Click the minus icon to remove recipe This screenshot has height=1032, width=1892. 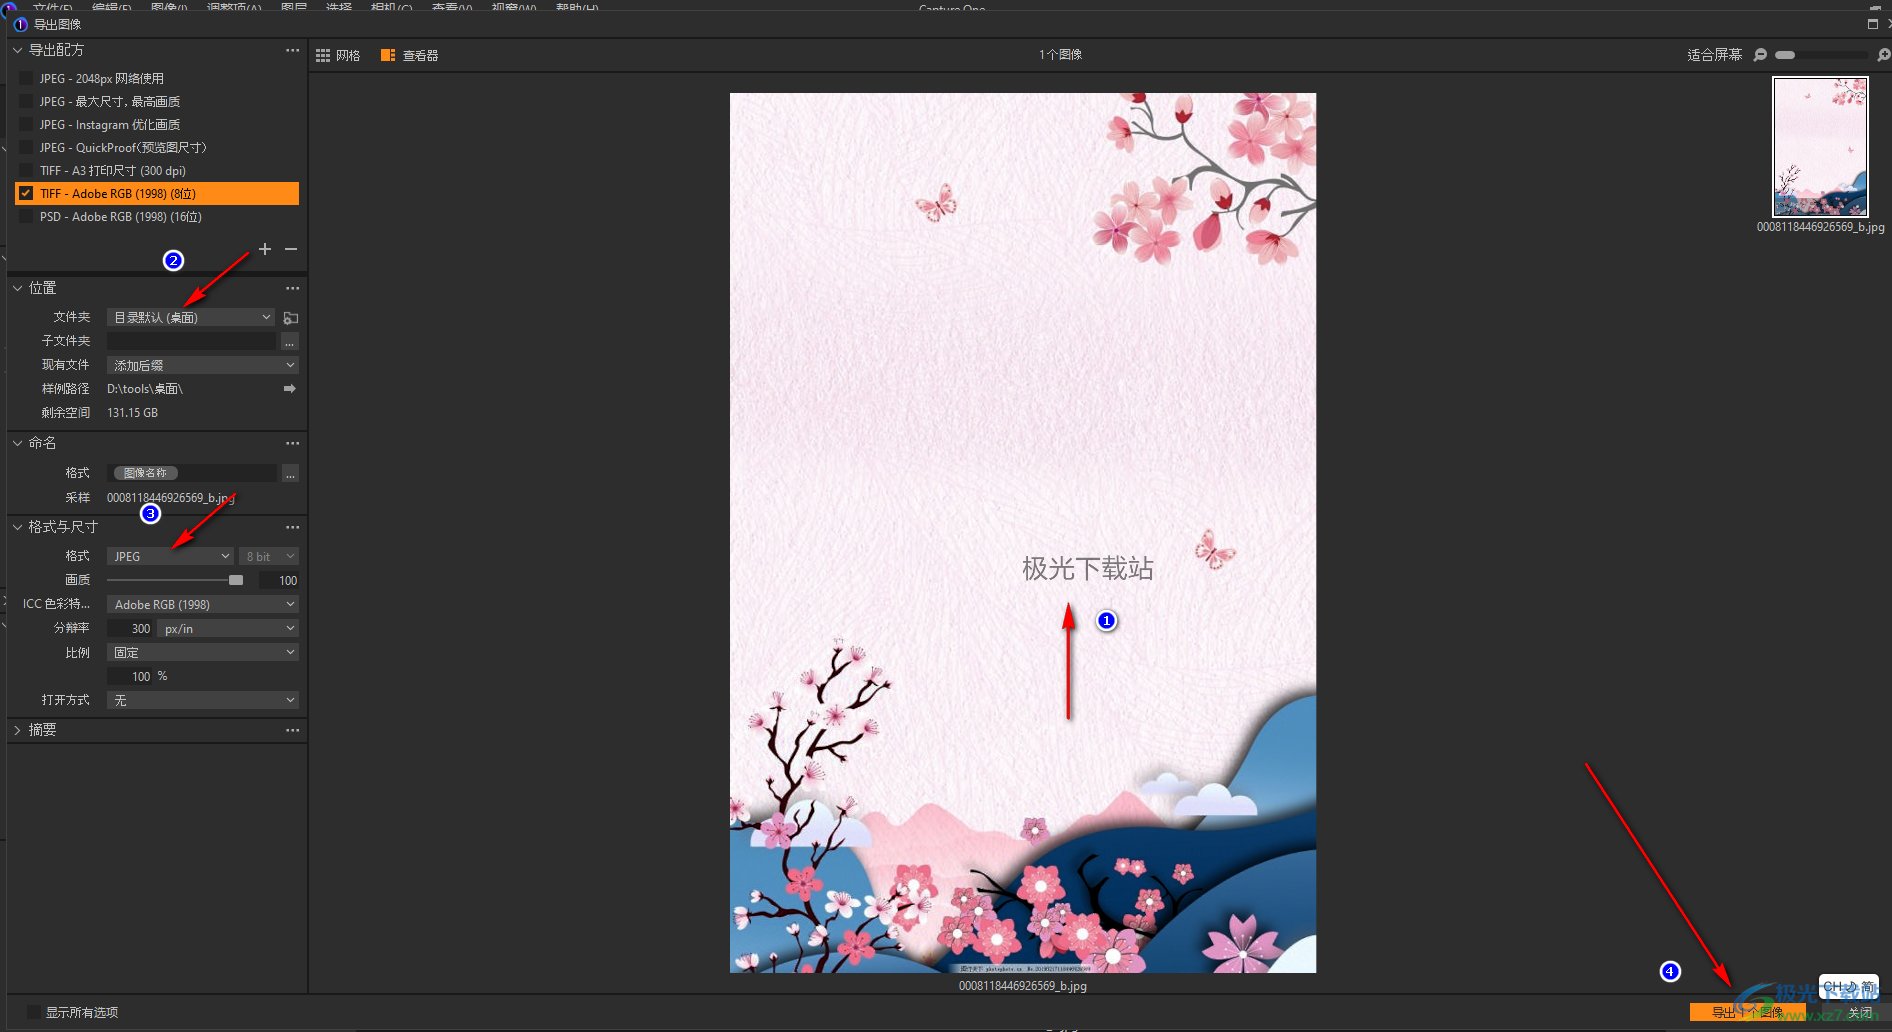coord(291,249)
